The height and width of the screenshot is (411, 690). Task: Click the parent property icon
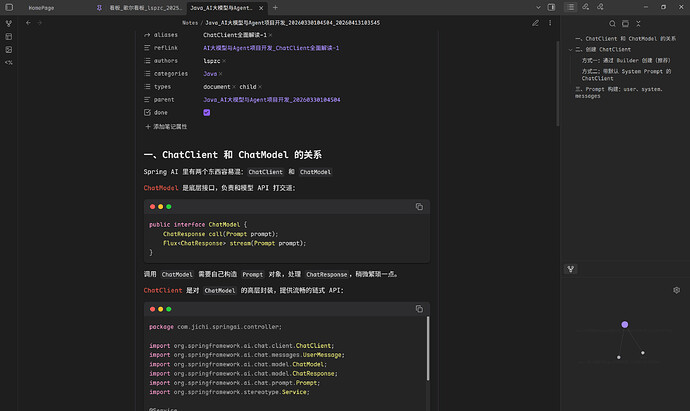pos(147,100)
